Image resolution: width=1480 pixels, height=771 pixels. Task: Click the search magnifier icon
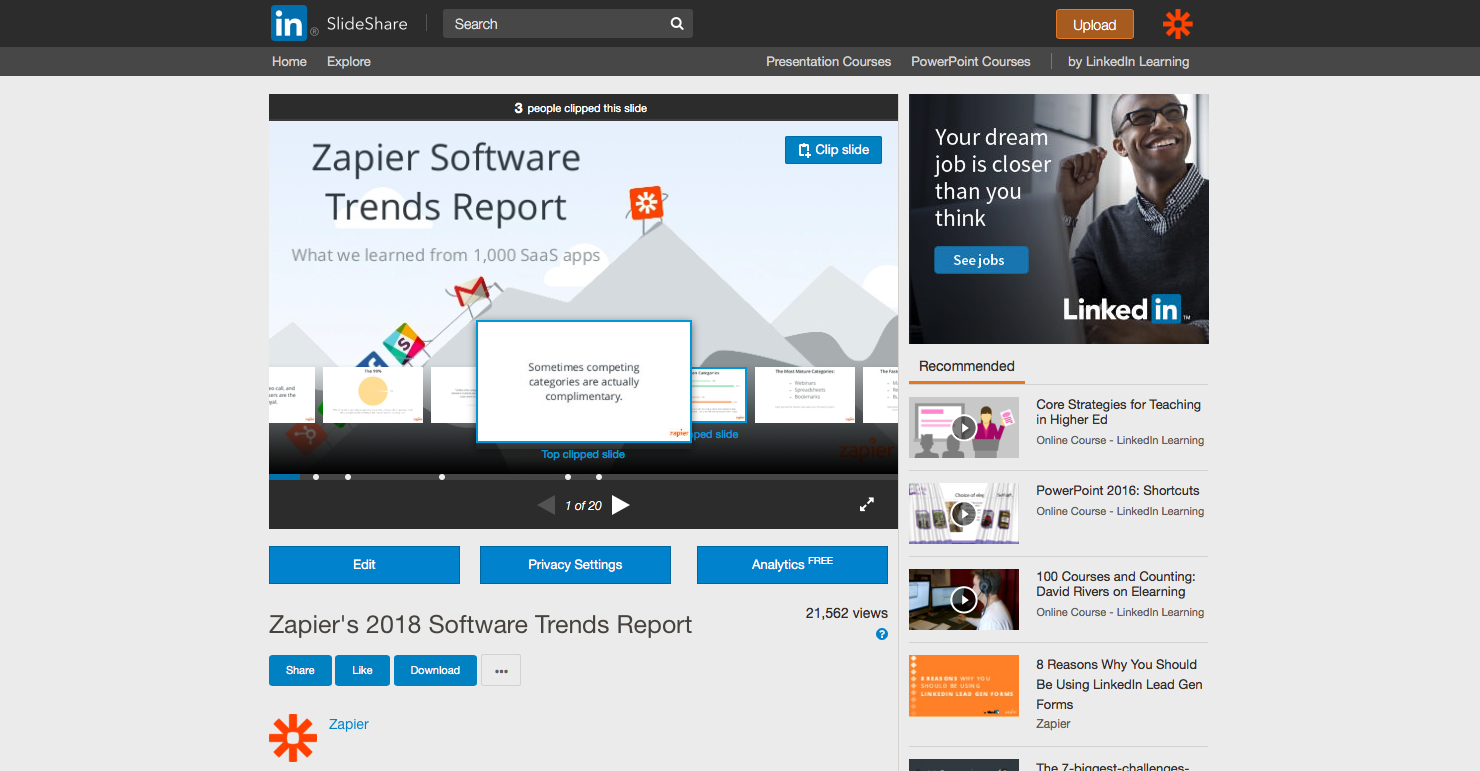(677, 24)
